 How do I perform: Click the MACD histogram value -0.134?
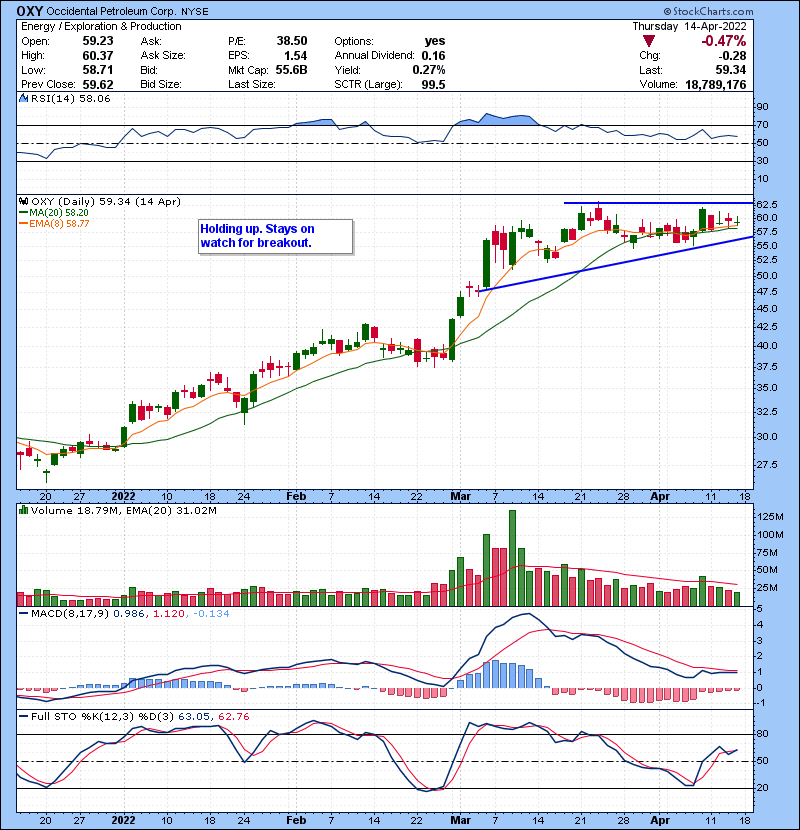click(211, 614)
